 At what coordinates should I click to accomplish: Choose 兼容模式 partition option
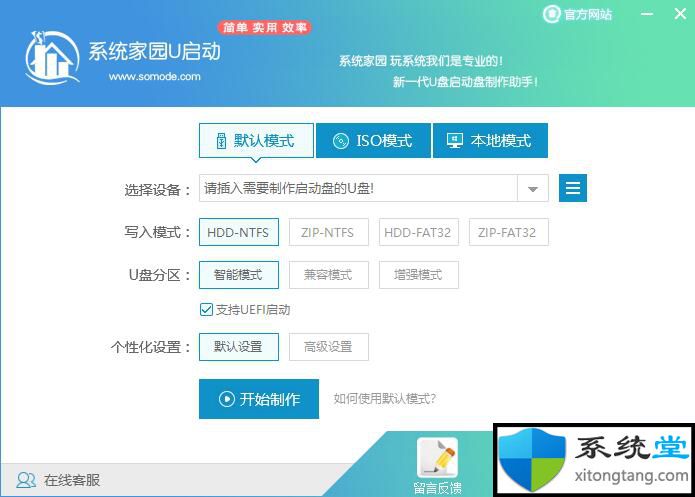328,274
